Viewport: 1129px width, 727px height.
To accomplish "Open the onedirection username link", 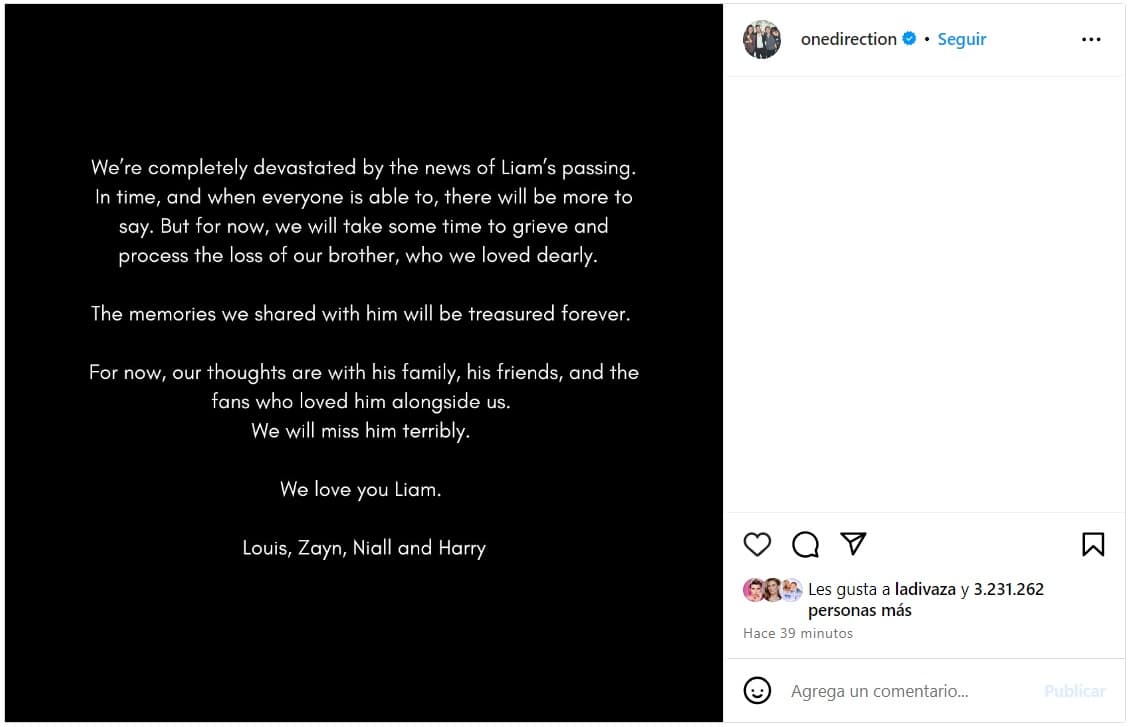I will tap(848, 39).
